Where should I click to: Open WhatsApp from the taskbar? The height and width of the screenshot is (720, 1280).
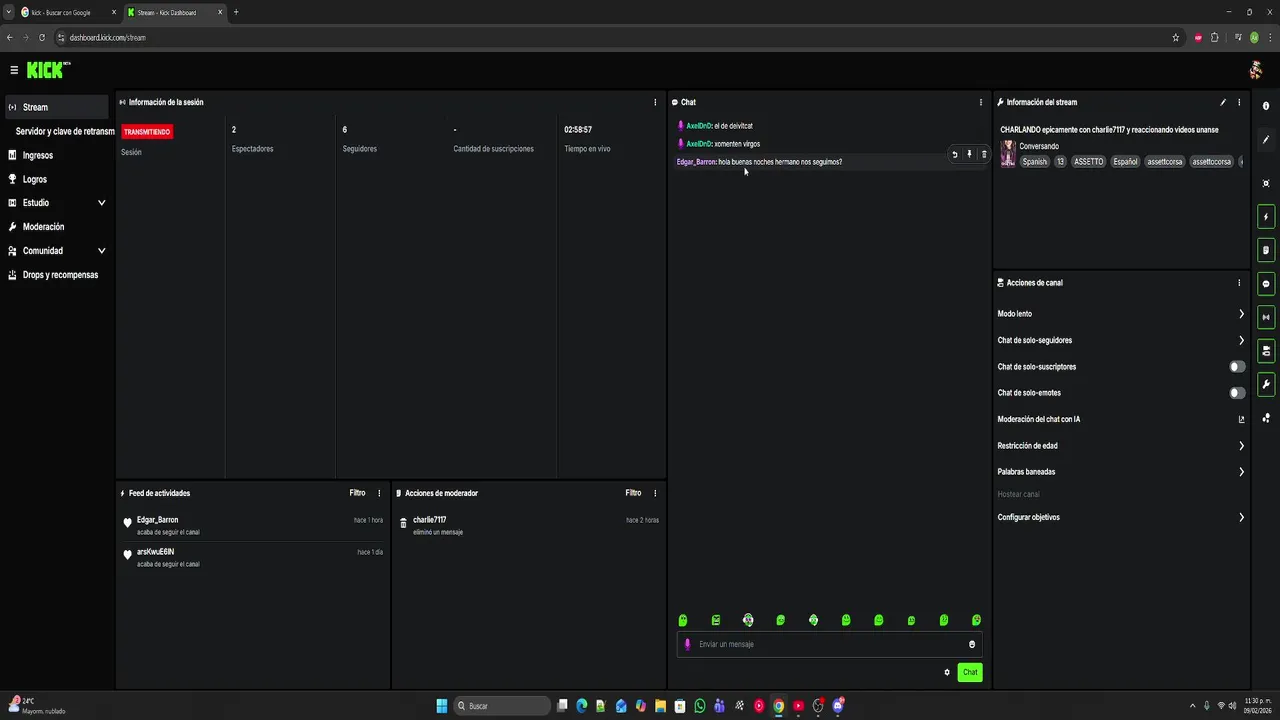pyautogui.click(x=700, y=706)
